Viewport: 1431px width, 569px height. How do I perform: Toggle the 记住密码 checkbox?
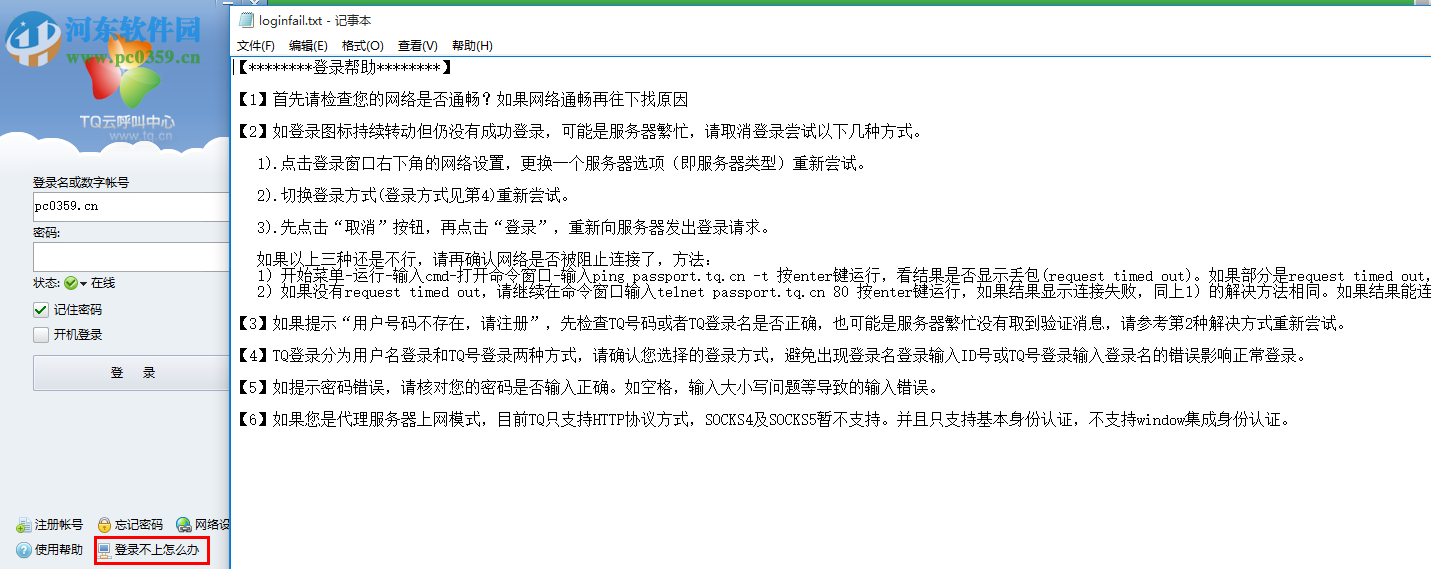point(41,310)
